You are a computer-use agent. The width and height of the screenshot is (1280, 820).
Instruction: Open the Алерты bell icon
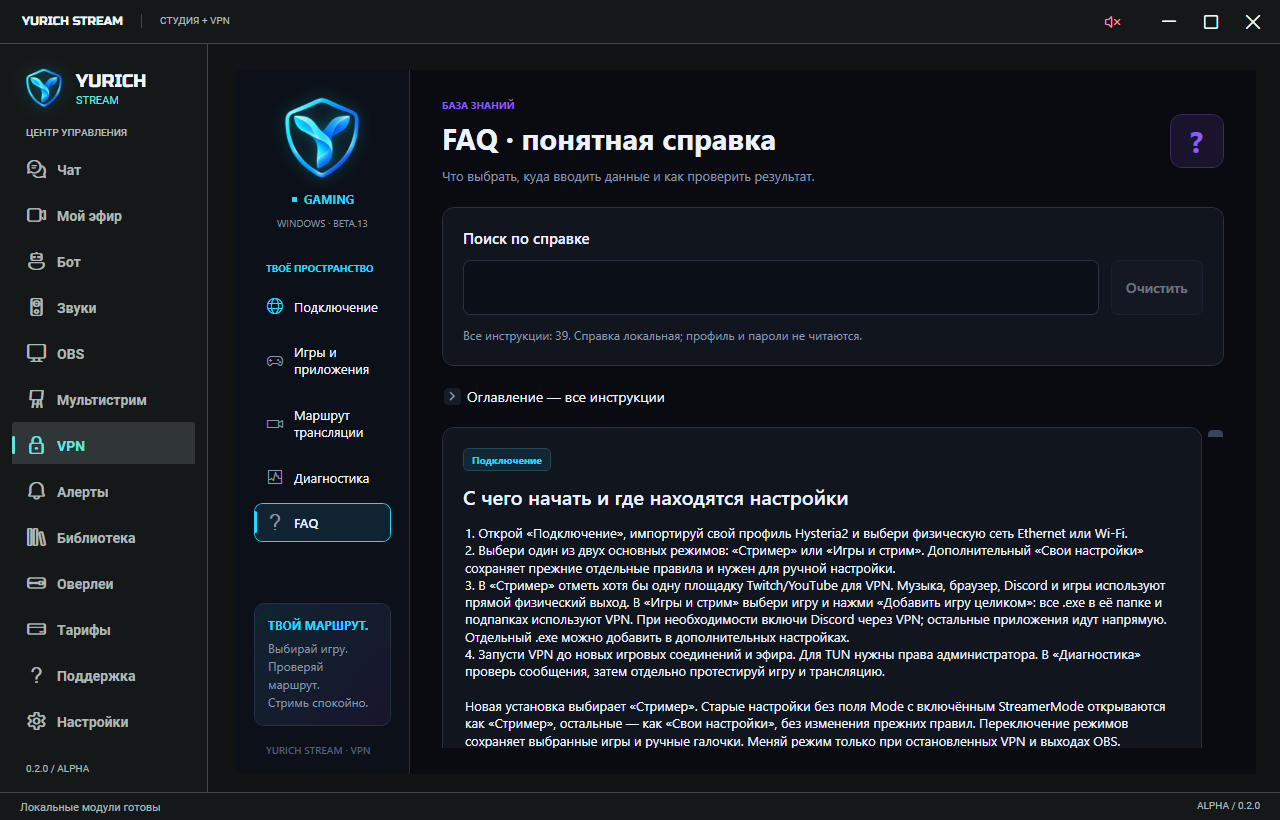point(37,492)
